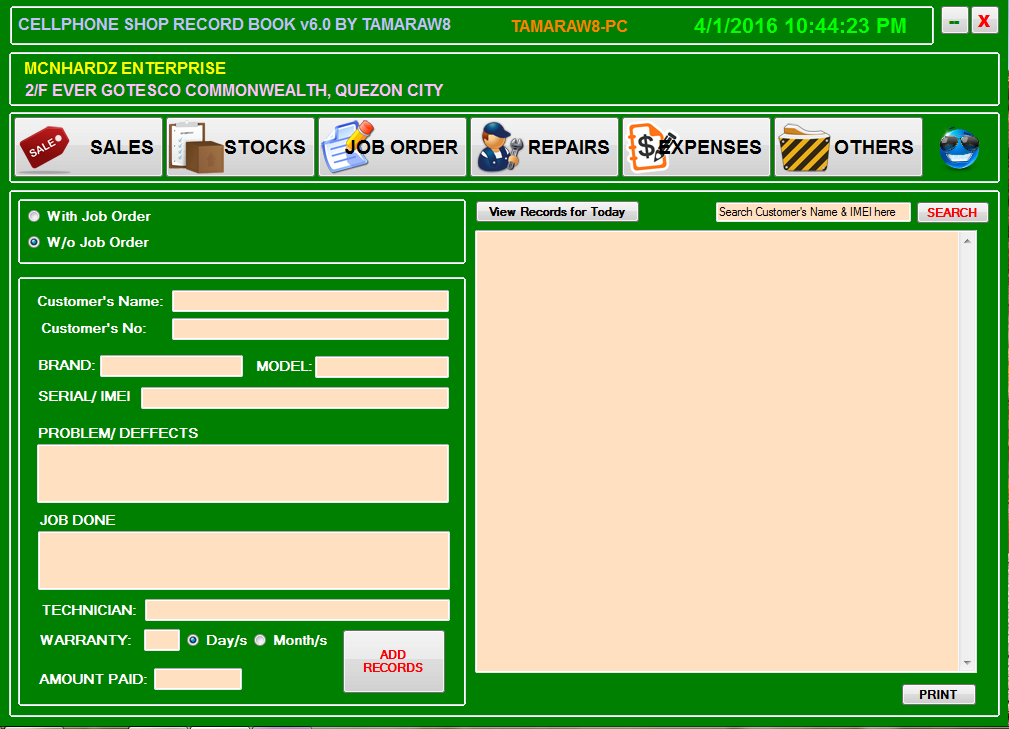
Task: Open JOB ORDER using the clipboard icon
Action: [x=341, y=146]
